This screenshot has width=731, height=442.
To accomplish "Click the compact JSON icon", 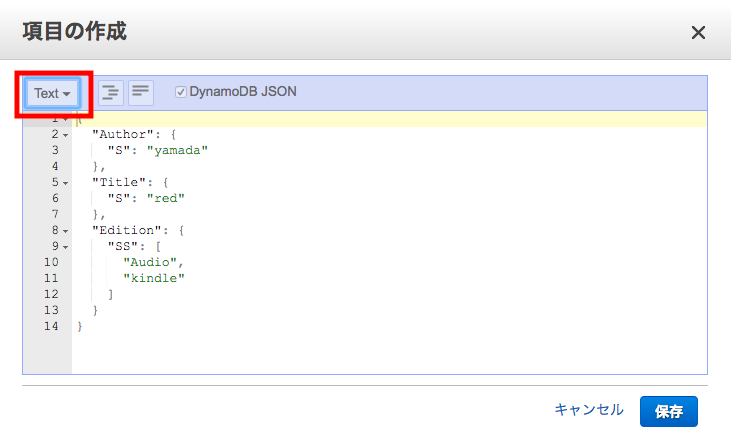I will (x=141, y=92).
